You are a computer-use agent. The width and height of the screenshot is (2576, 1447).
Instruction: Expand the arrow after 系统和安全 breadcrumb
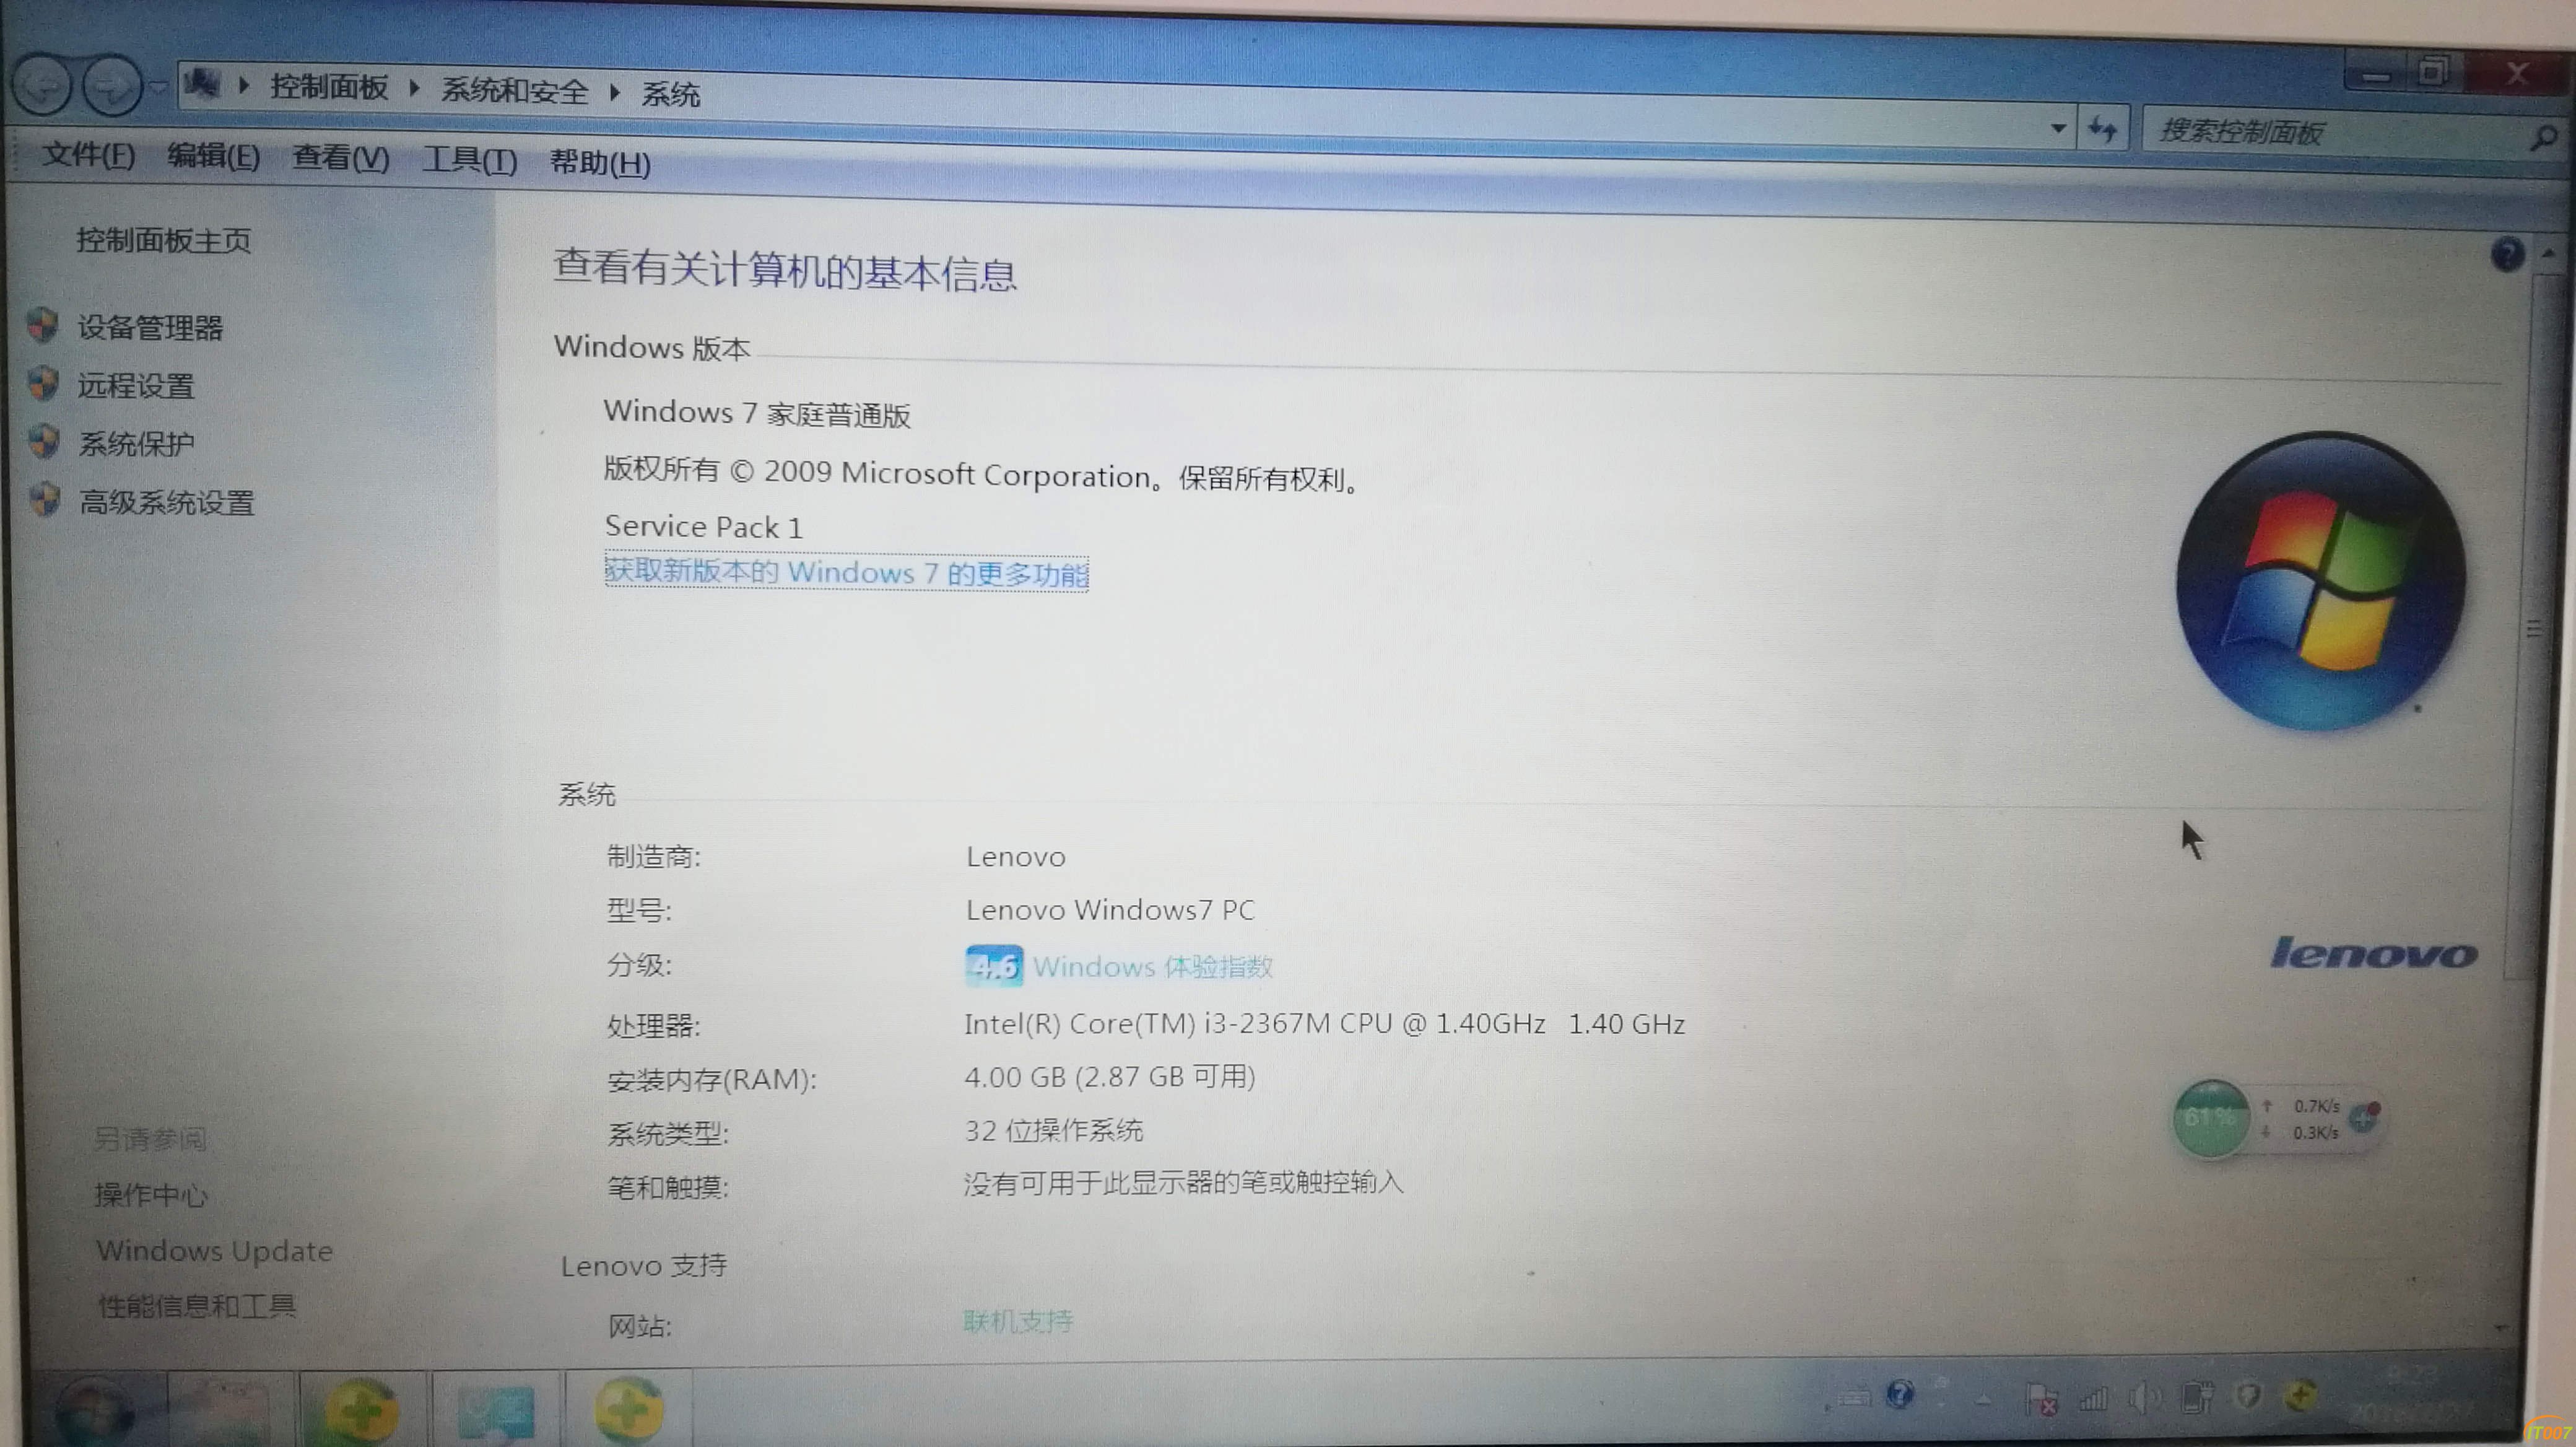tap(615, 93)
